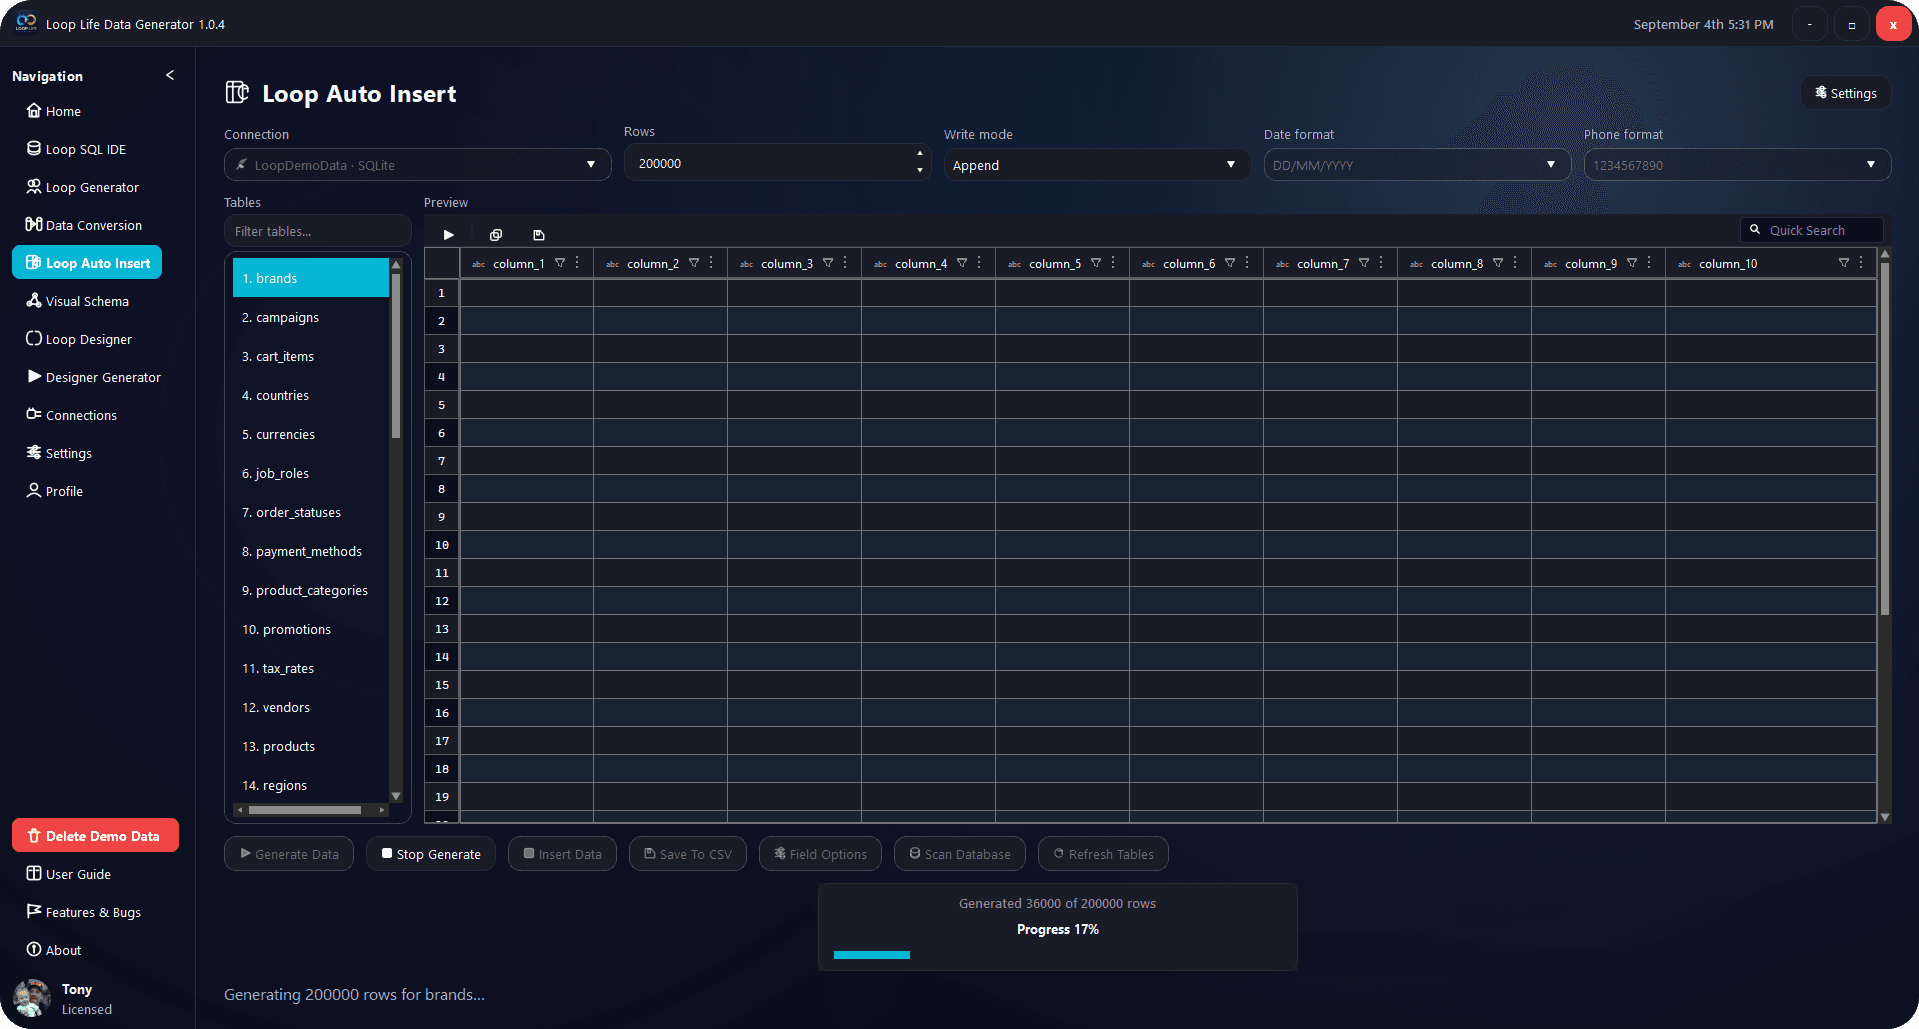This screenshot has height=1029, width=1919.
Task: Go to Home in navigation
Action: (x=54, y=111)
